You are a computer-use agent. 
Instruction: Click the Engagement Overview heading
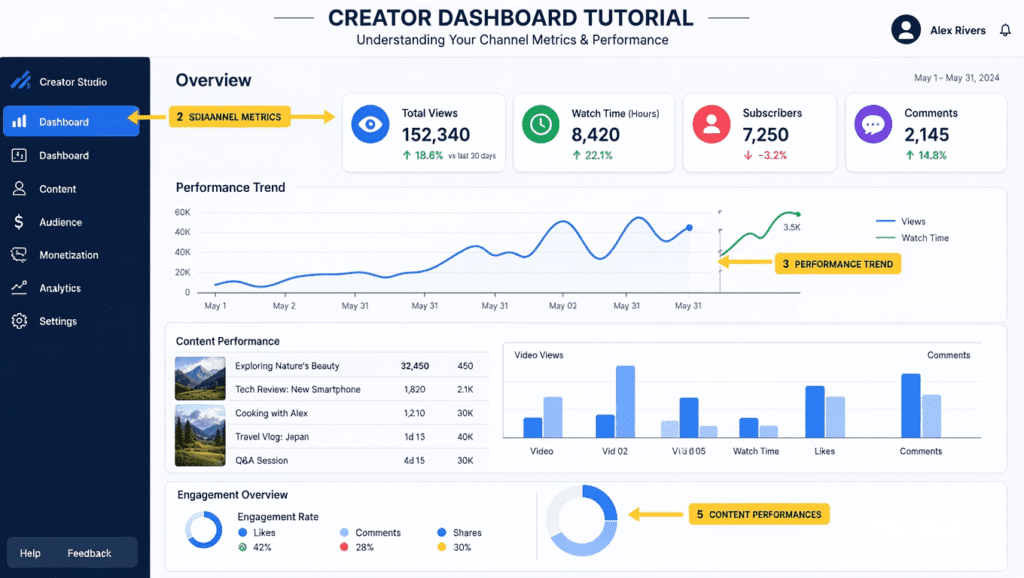coord(232,494)
